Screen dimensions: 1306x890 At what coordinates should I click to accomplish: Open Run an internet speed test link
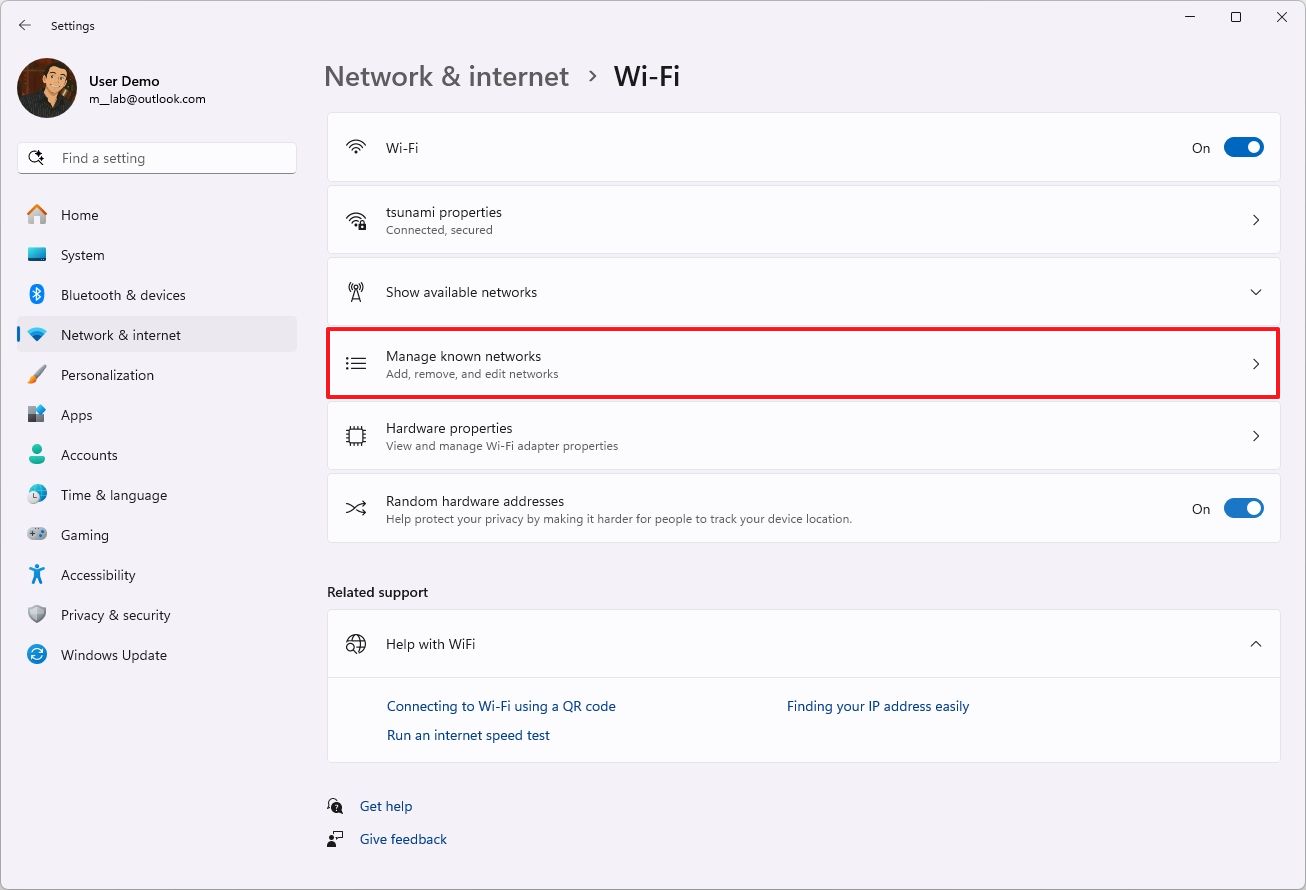coord(468,735)
